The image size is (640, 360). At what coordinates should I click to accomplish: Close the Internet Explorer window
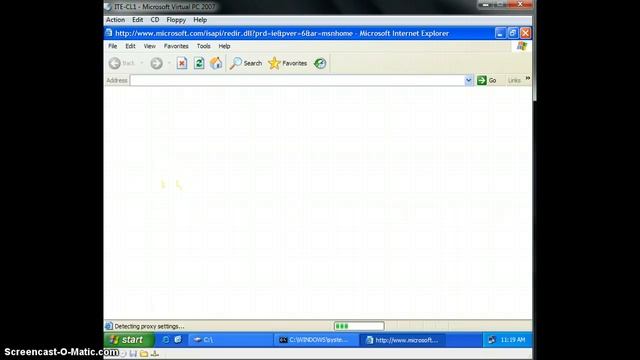pos(525,33)
